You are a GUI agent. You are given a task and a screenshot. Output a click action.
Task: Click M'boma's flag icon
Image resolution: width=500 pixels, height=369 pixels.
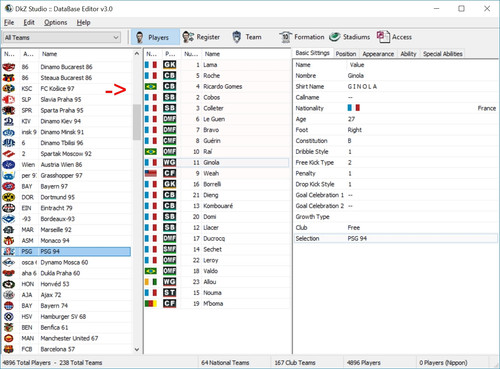point(151,303)
